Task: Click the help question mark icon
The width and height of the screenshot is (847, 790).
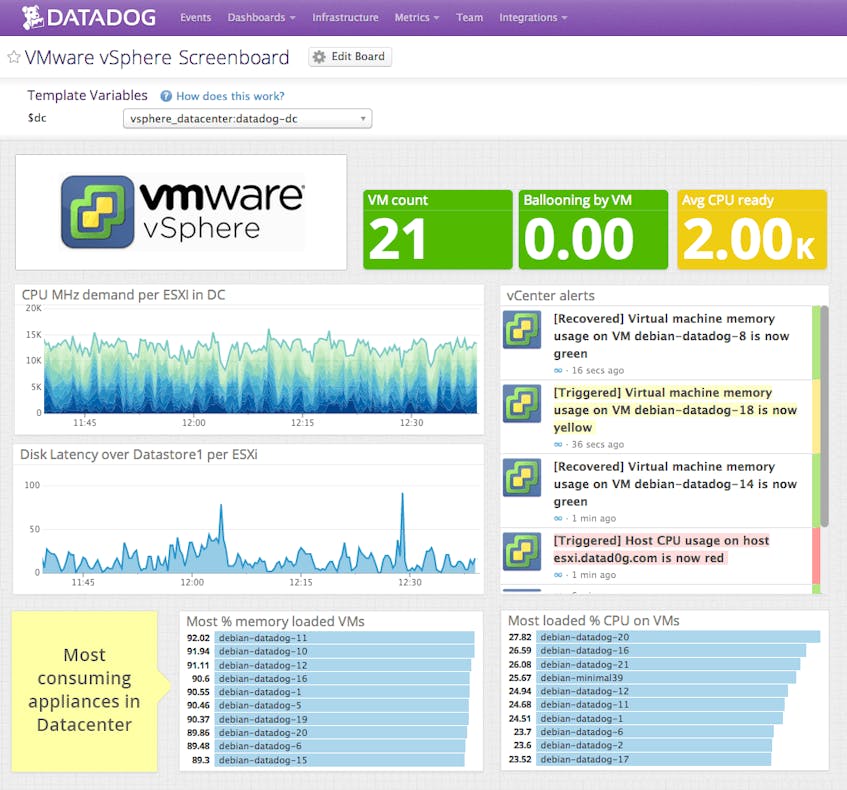Action: (166, 96)
